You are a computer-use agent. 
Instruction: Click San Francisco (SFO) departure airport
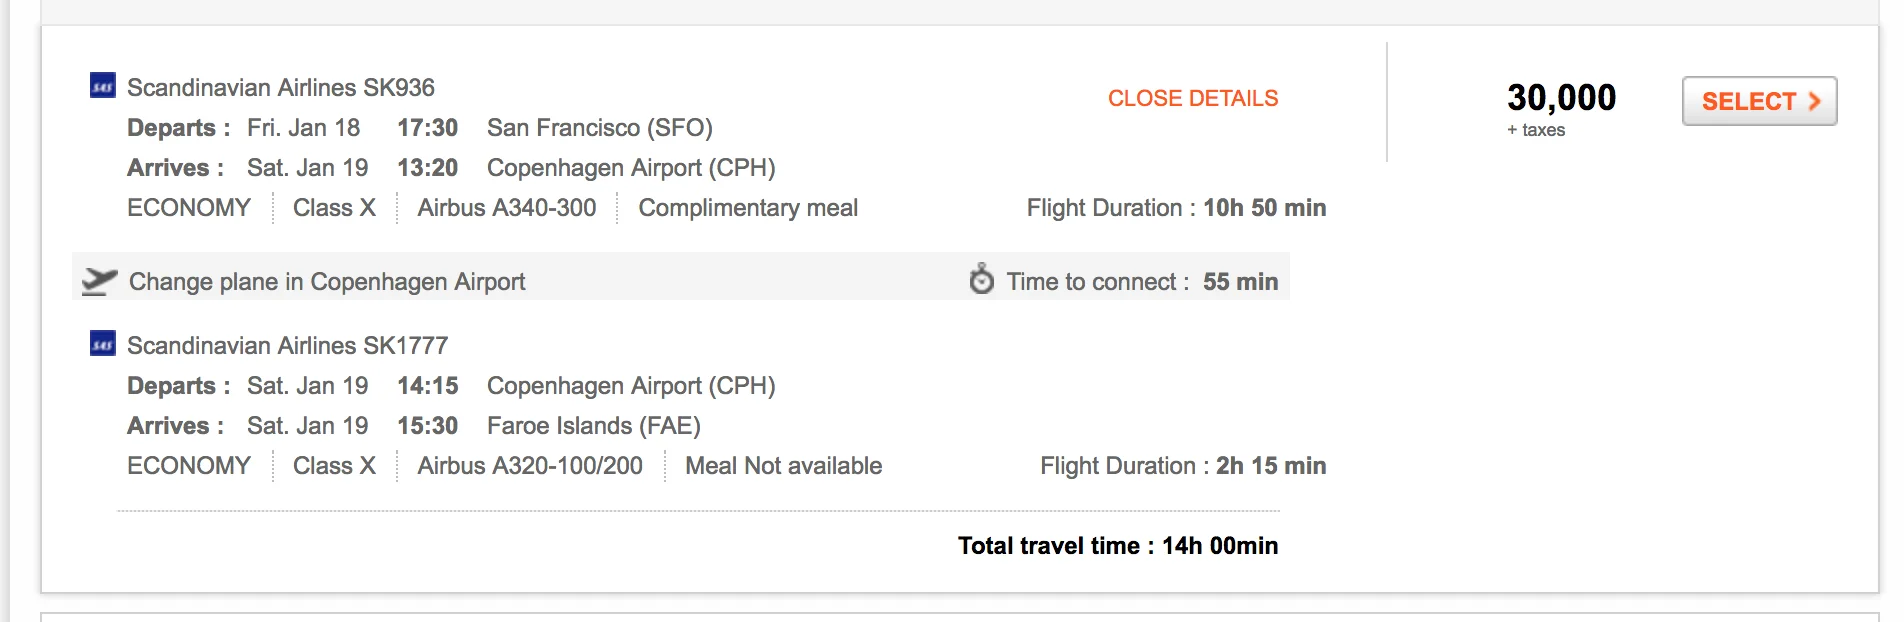[600, 128]
